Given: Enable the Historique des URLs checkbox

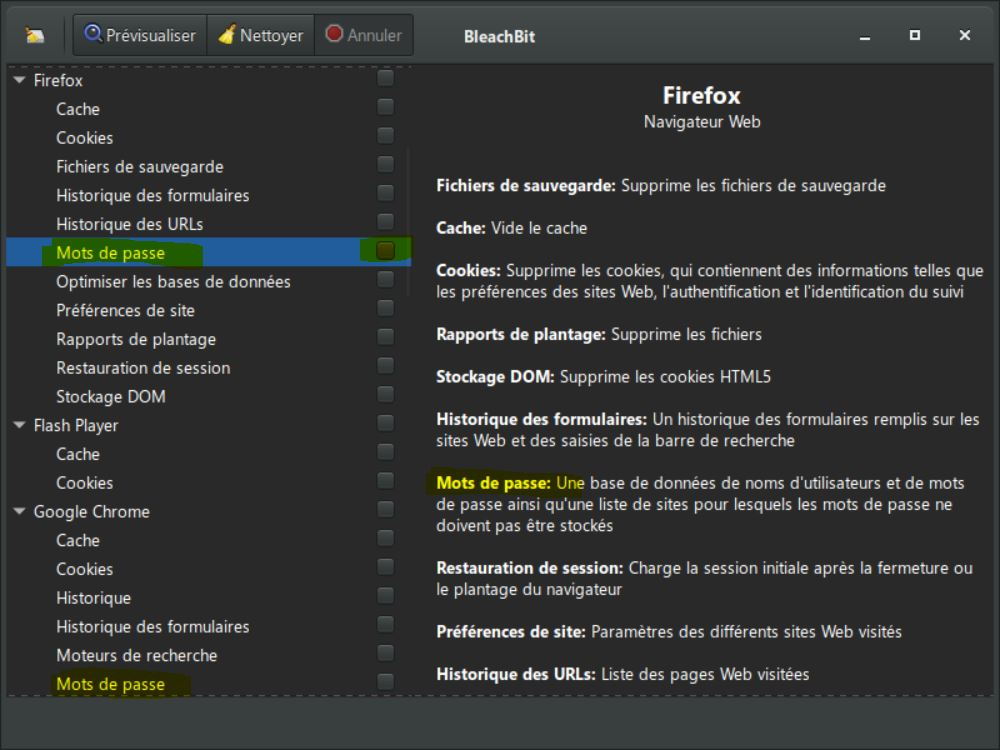Looking at the screenshot, I should point(385,221).
